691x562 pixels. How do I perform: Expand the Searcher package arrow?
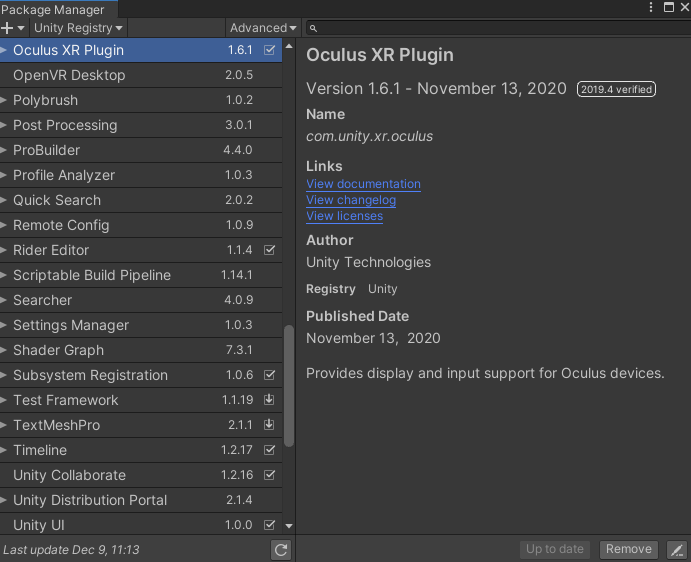coord(4,300)
